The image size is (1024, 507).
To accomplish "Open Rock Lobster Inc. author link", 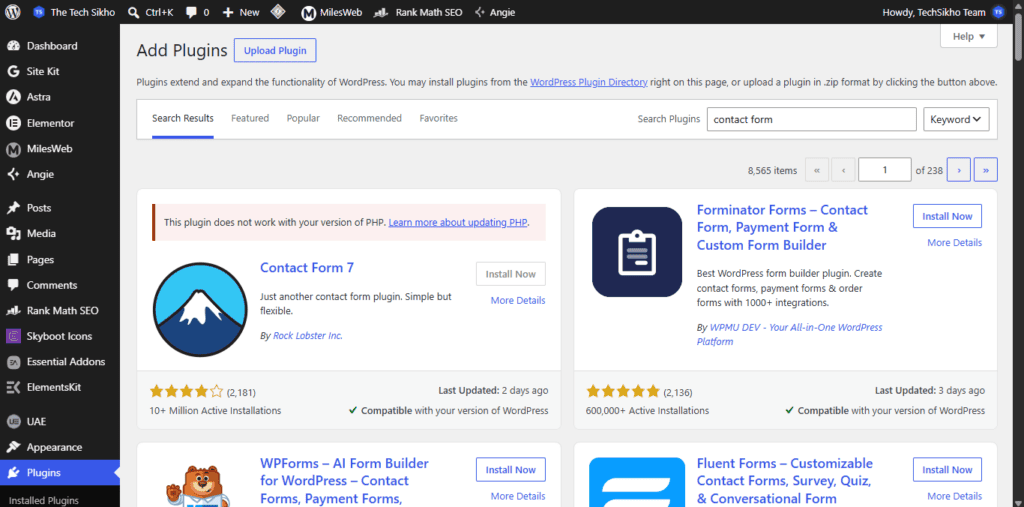I will [x=308, y=336].
